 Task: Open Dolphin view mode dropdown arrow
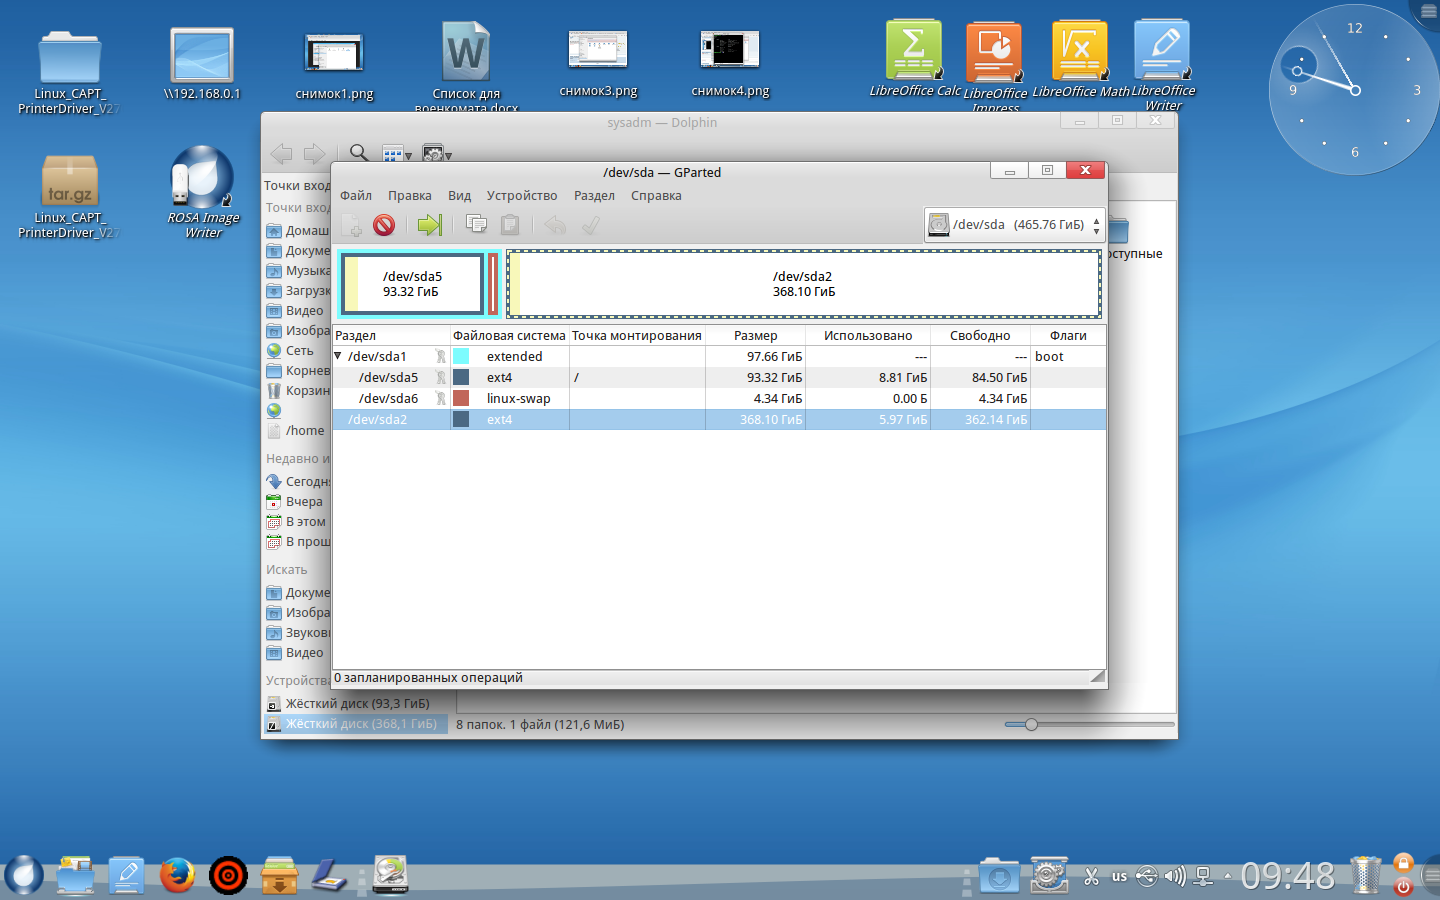tap(408, 156)
